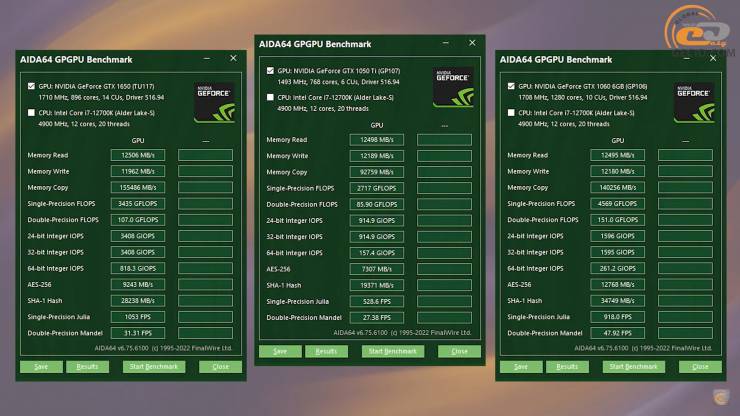Enable CPU checkbox in GTX 1650 window
Screen dimensions: 740x416
[x=31, y=112]
